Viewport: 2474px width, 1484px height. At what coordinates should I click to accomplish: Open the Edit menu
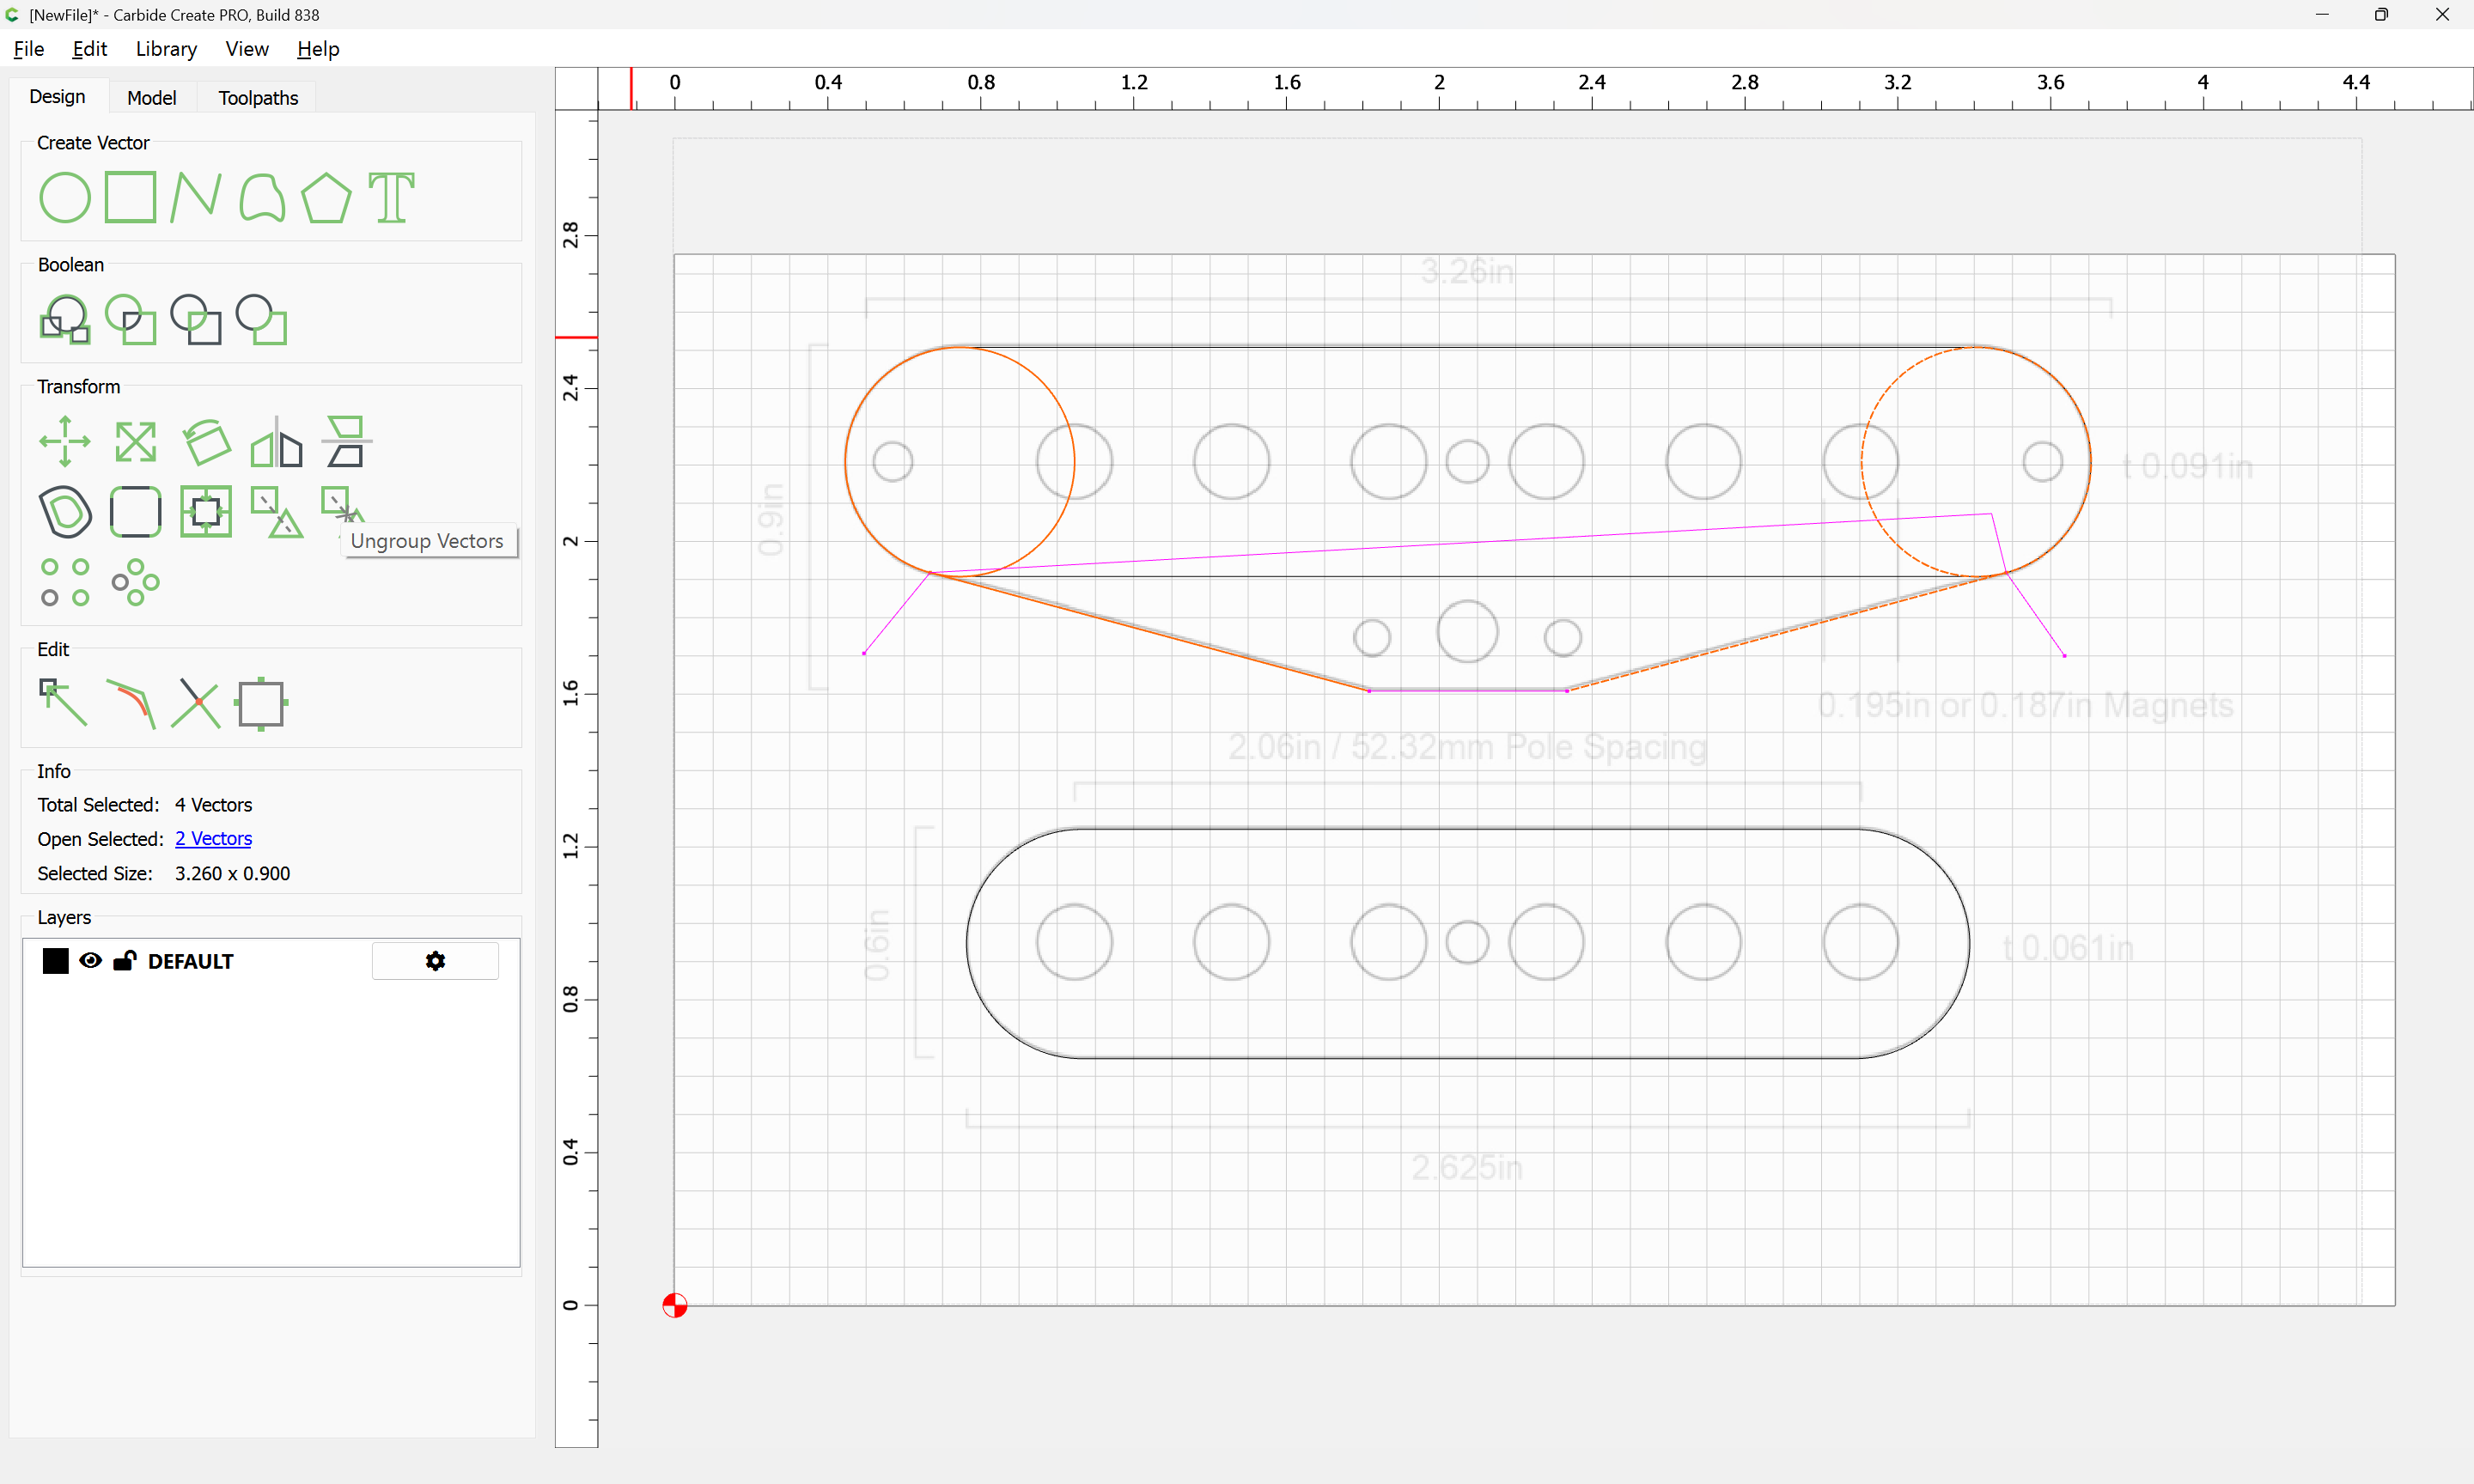(90, 49)
